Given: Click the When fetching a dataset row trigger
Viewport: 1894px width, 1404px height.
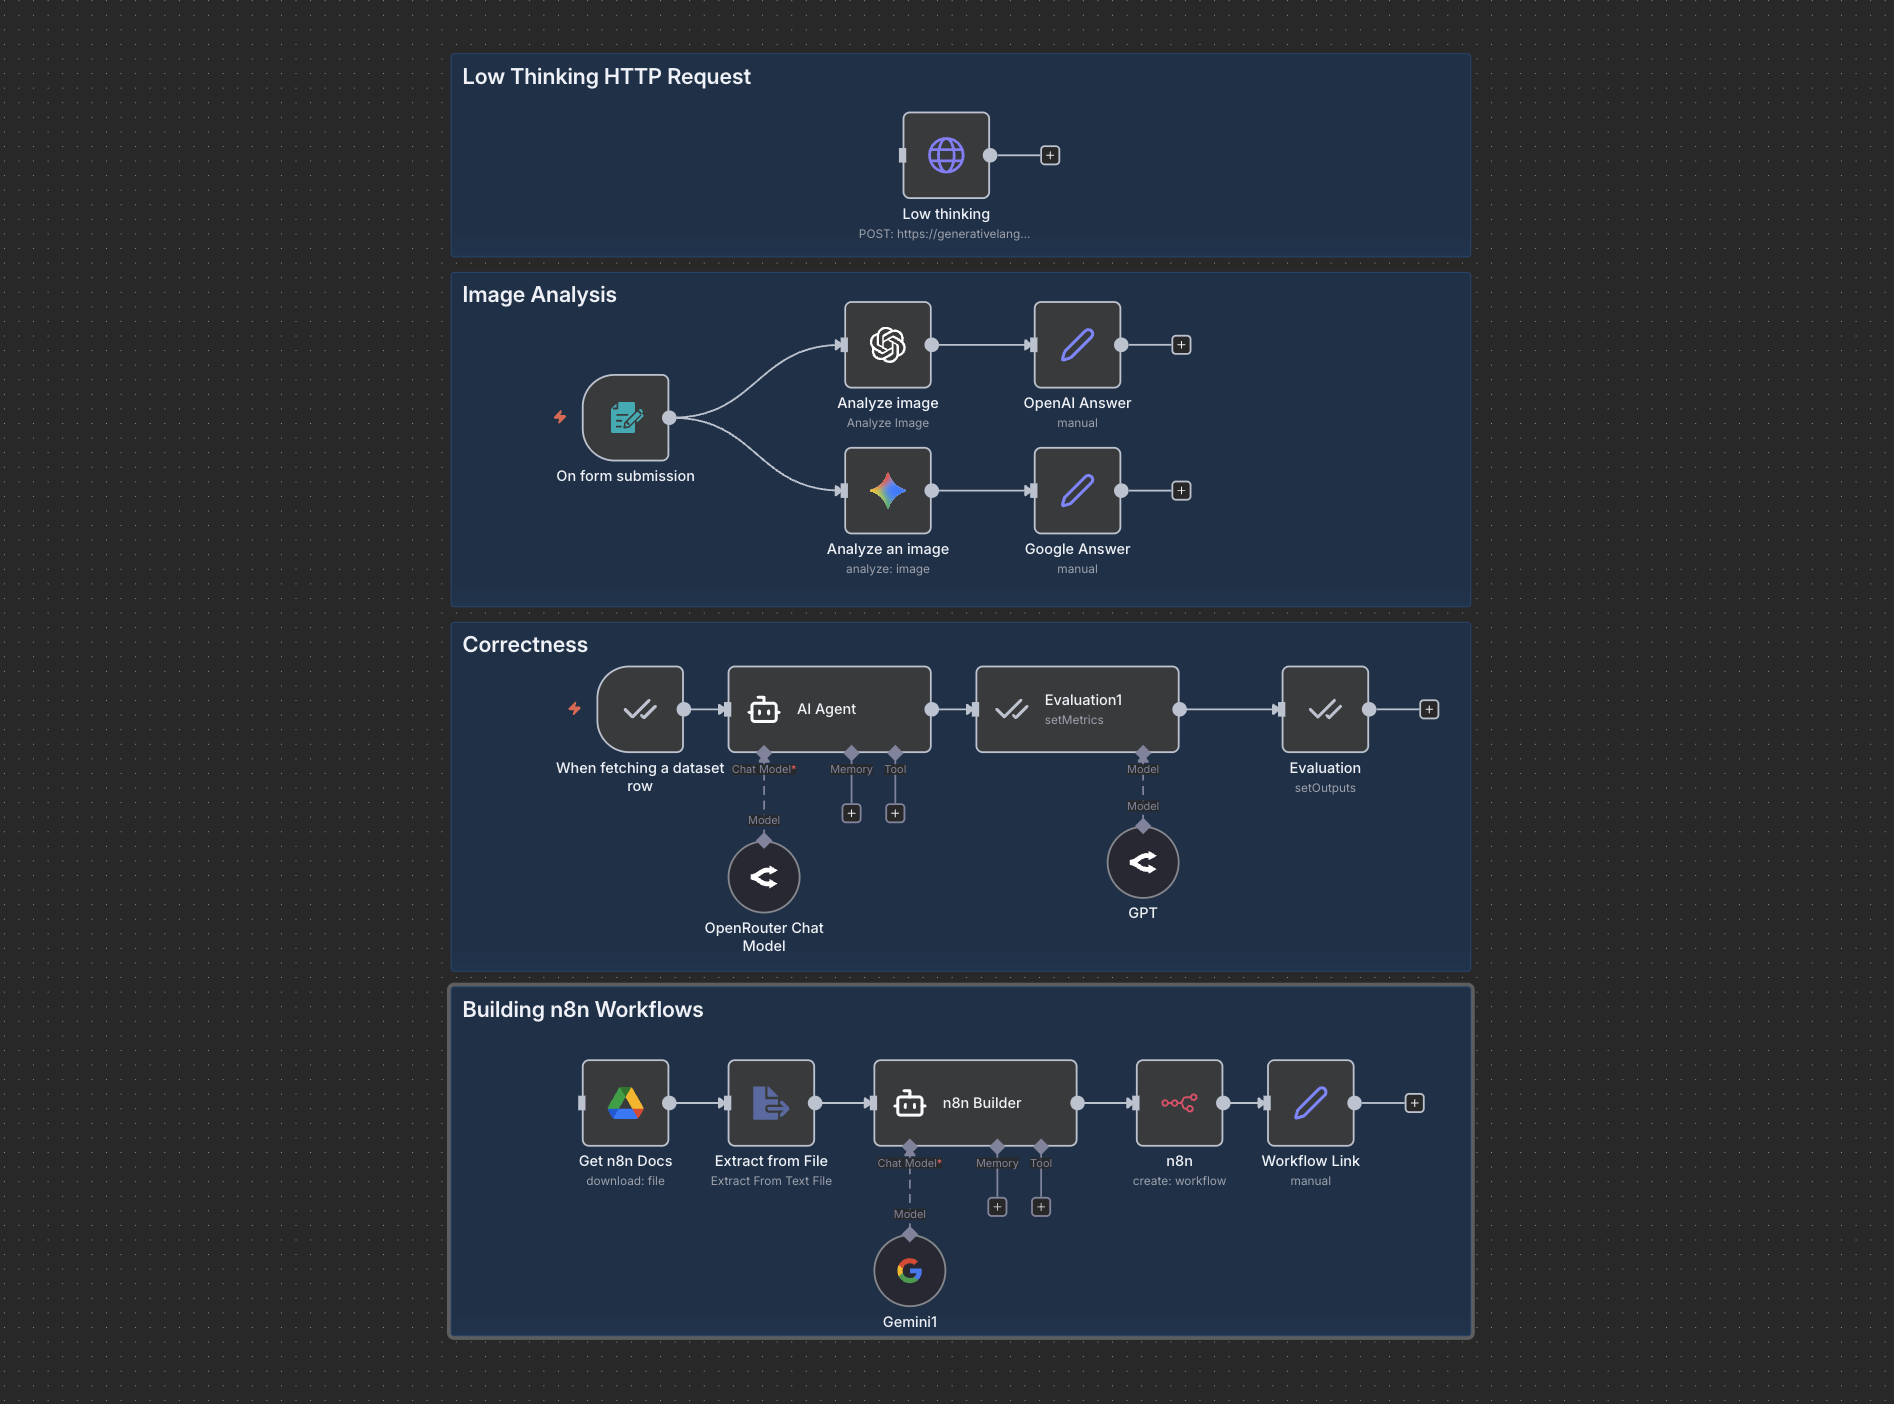Looking at the screenshot, I should click(640, 709).
